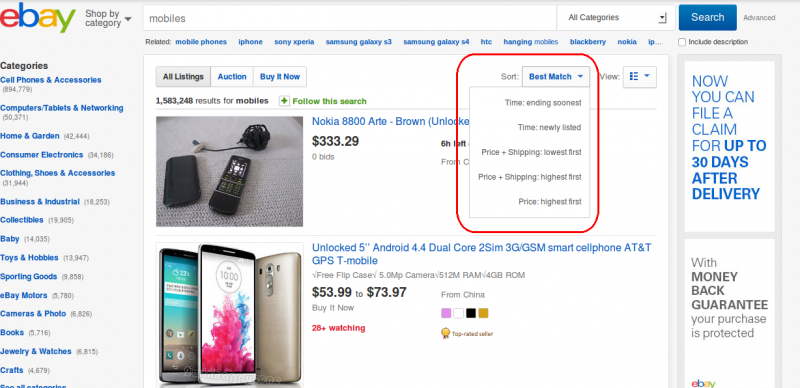Viewport: 800px width, 388px height.
Task: Click the green plus follow search icon
Action: click(285, 101)
